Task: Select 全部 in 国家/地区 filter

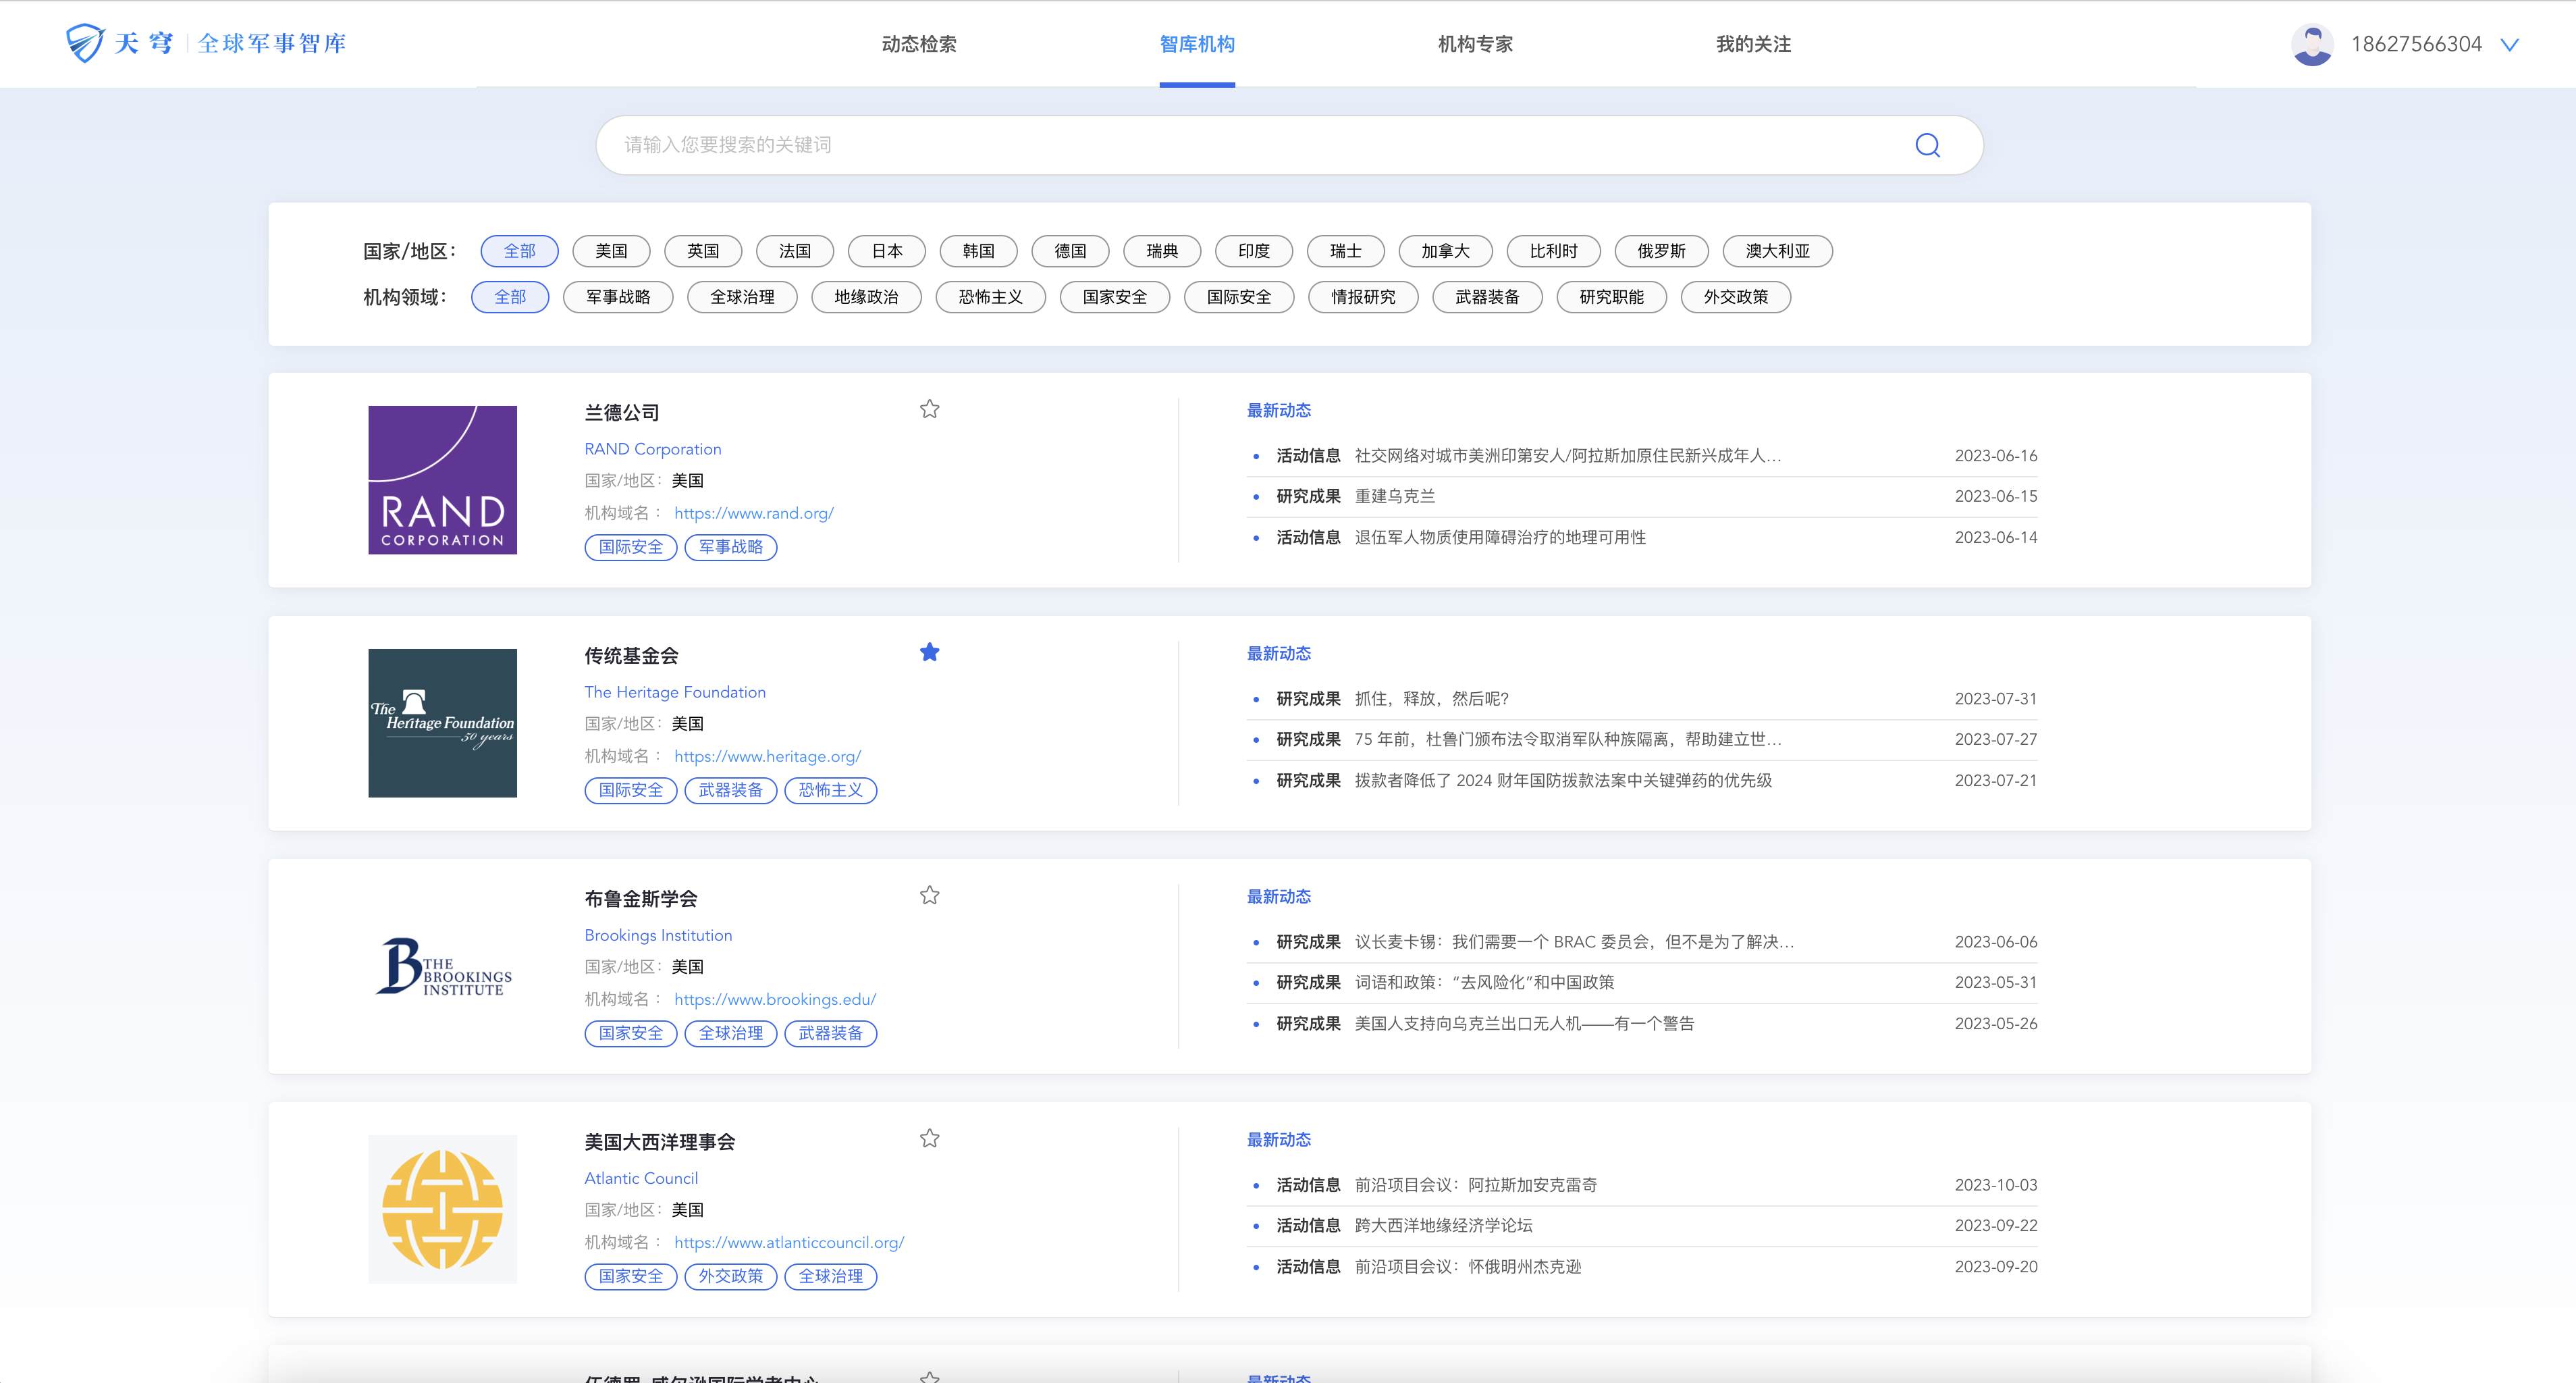Action: tap(519, 251)
